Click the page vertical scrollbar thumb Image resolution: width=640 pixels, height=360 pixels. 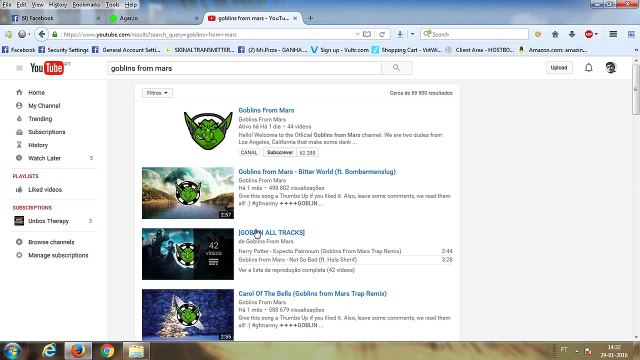[636, 89]
